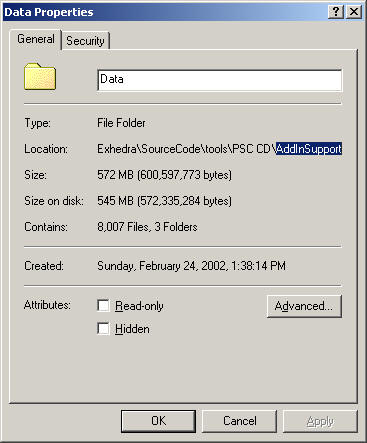Click inside the Data folder name field

click(x=220, y=80)
